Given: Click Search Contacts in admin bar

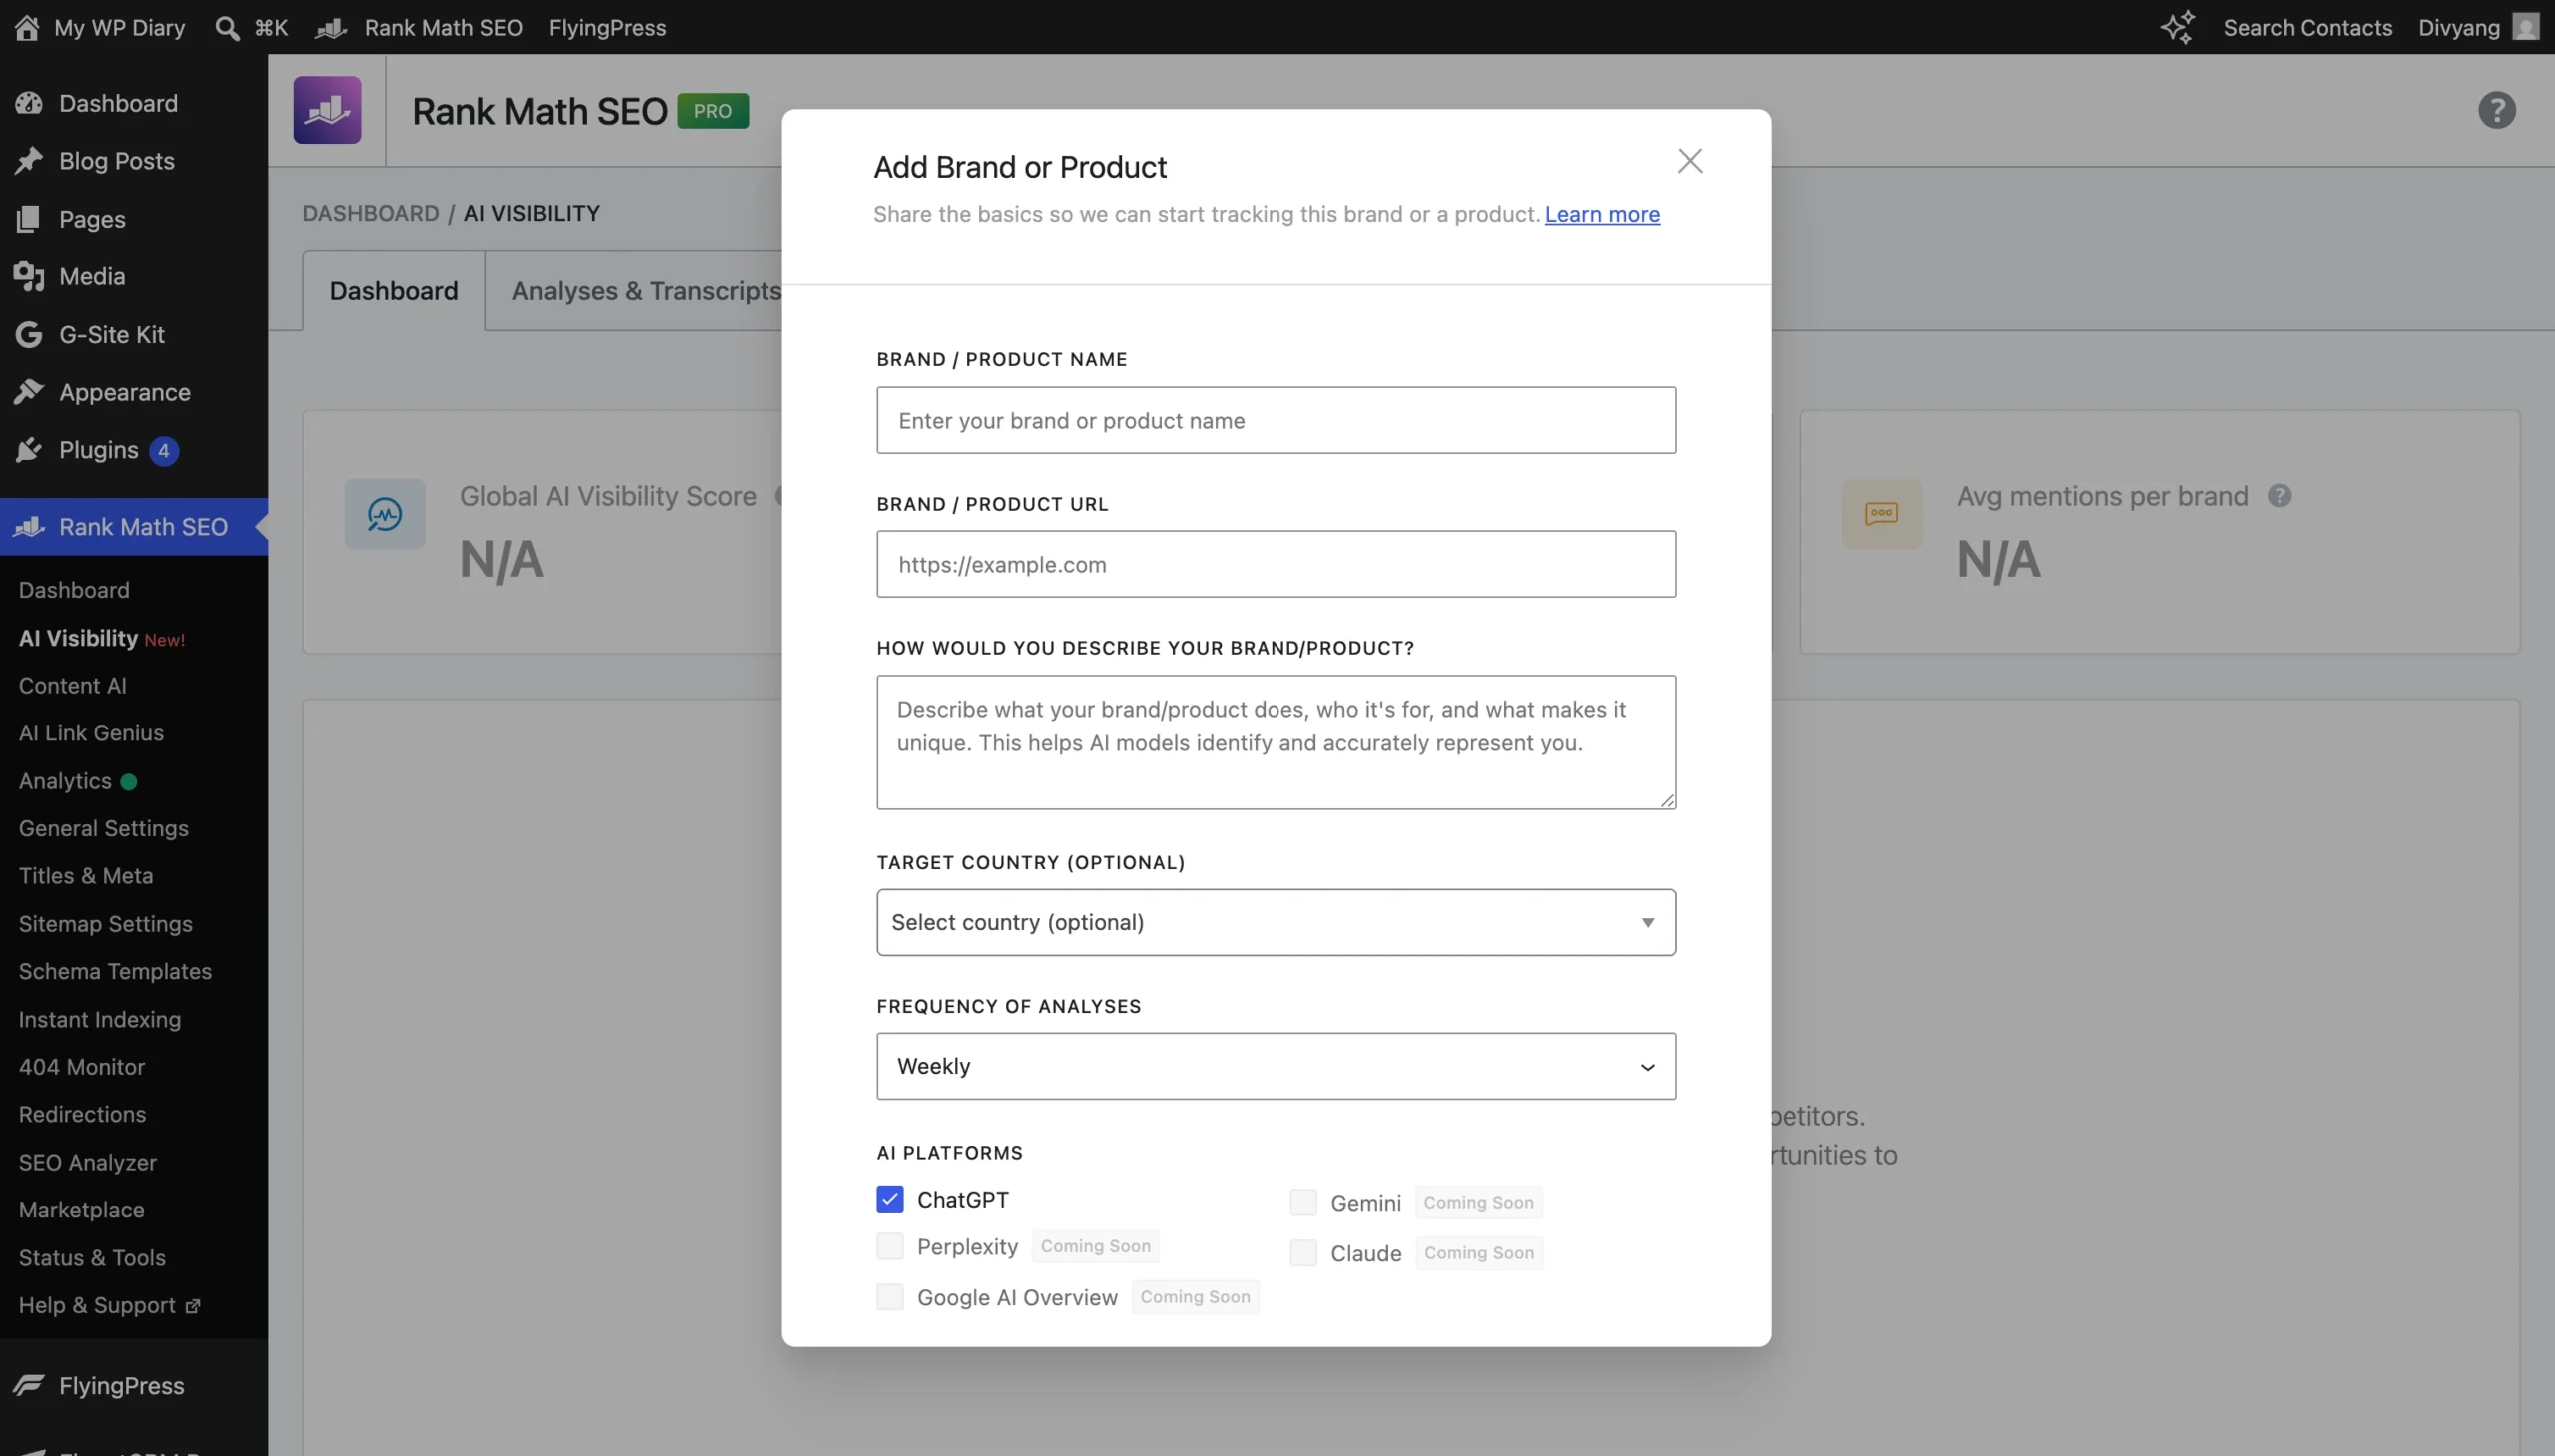Looking at the screenshot, I should click(x=2307, y=28).
